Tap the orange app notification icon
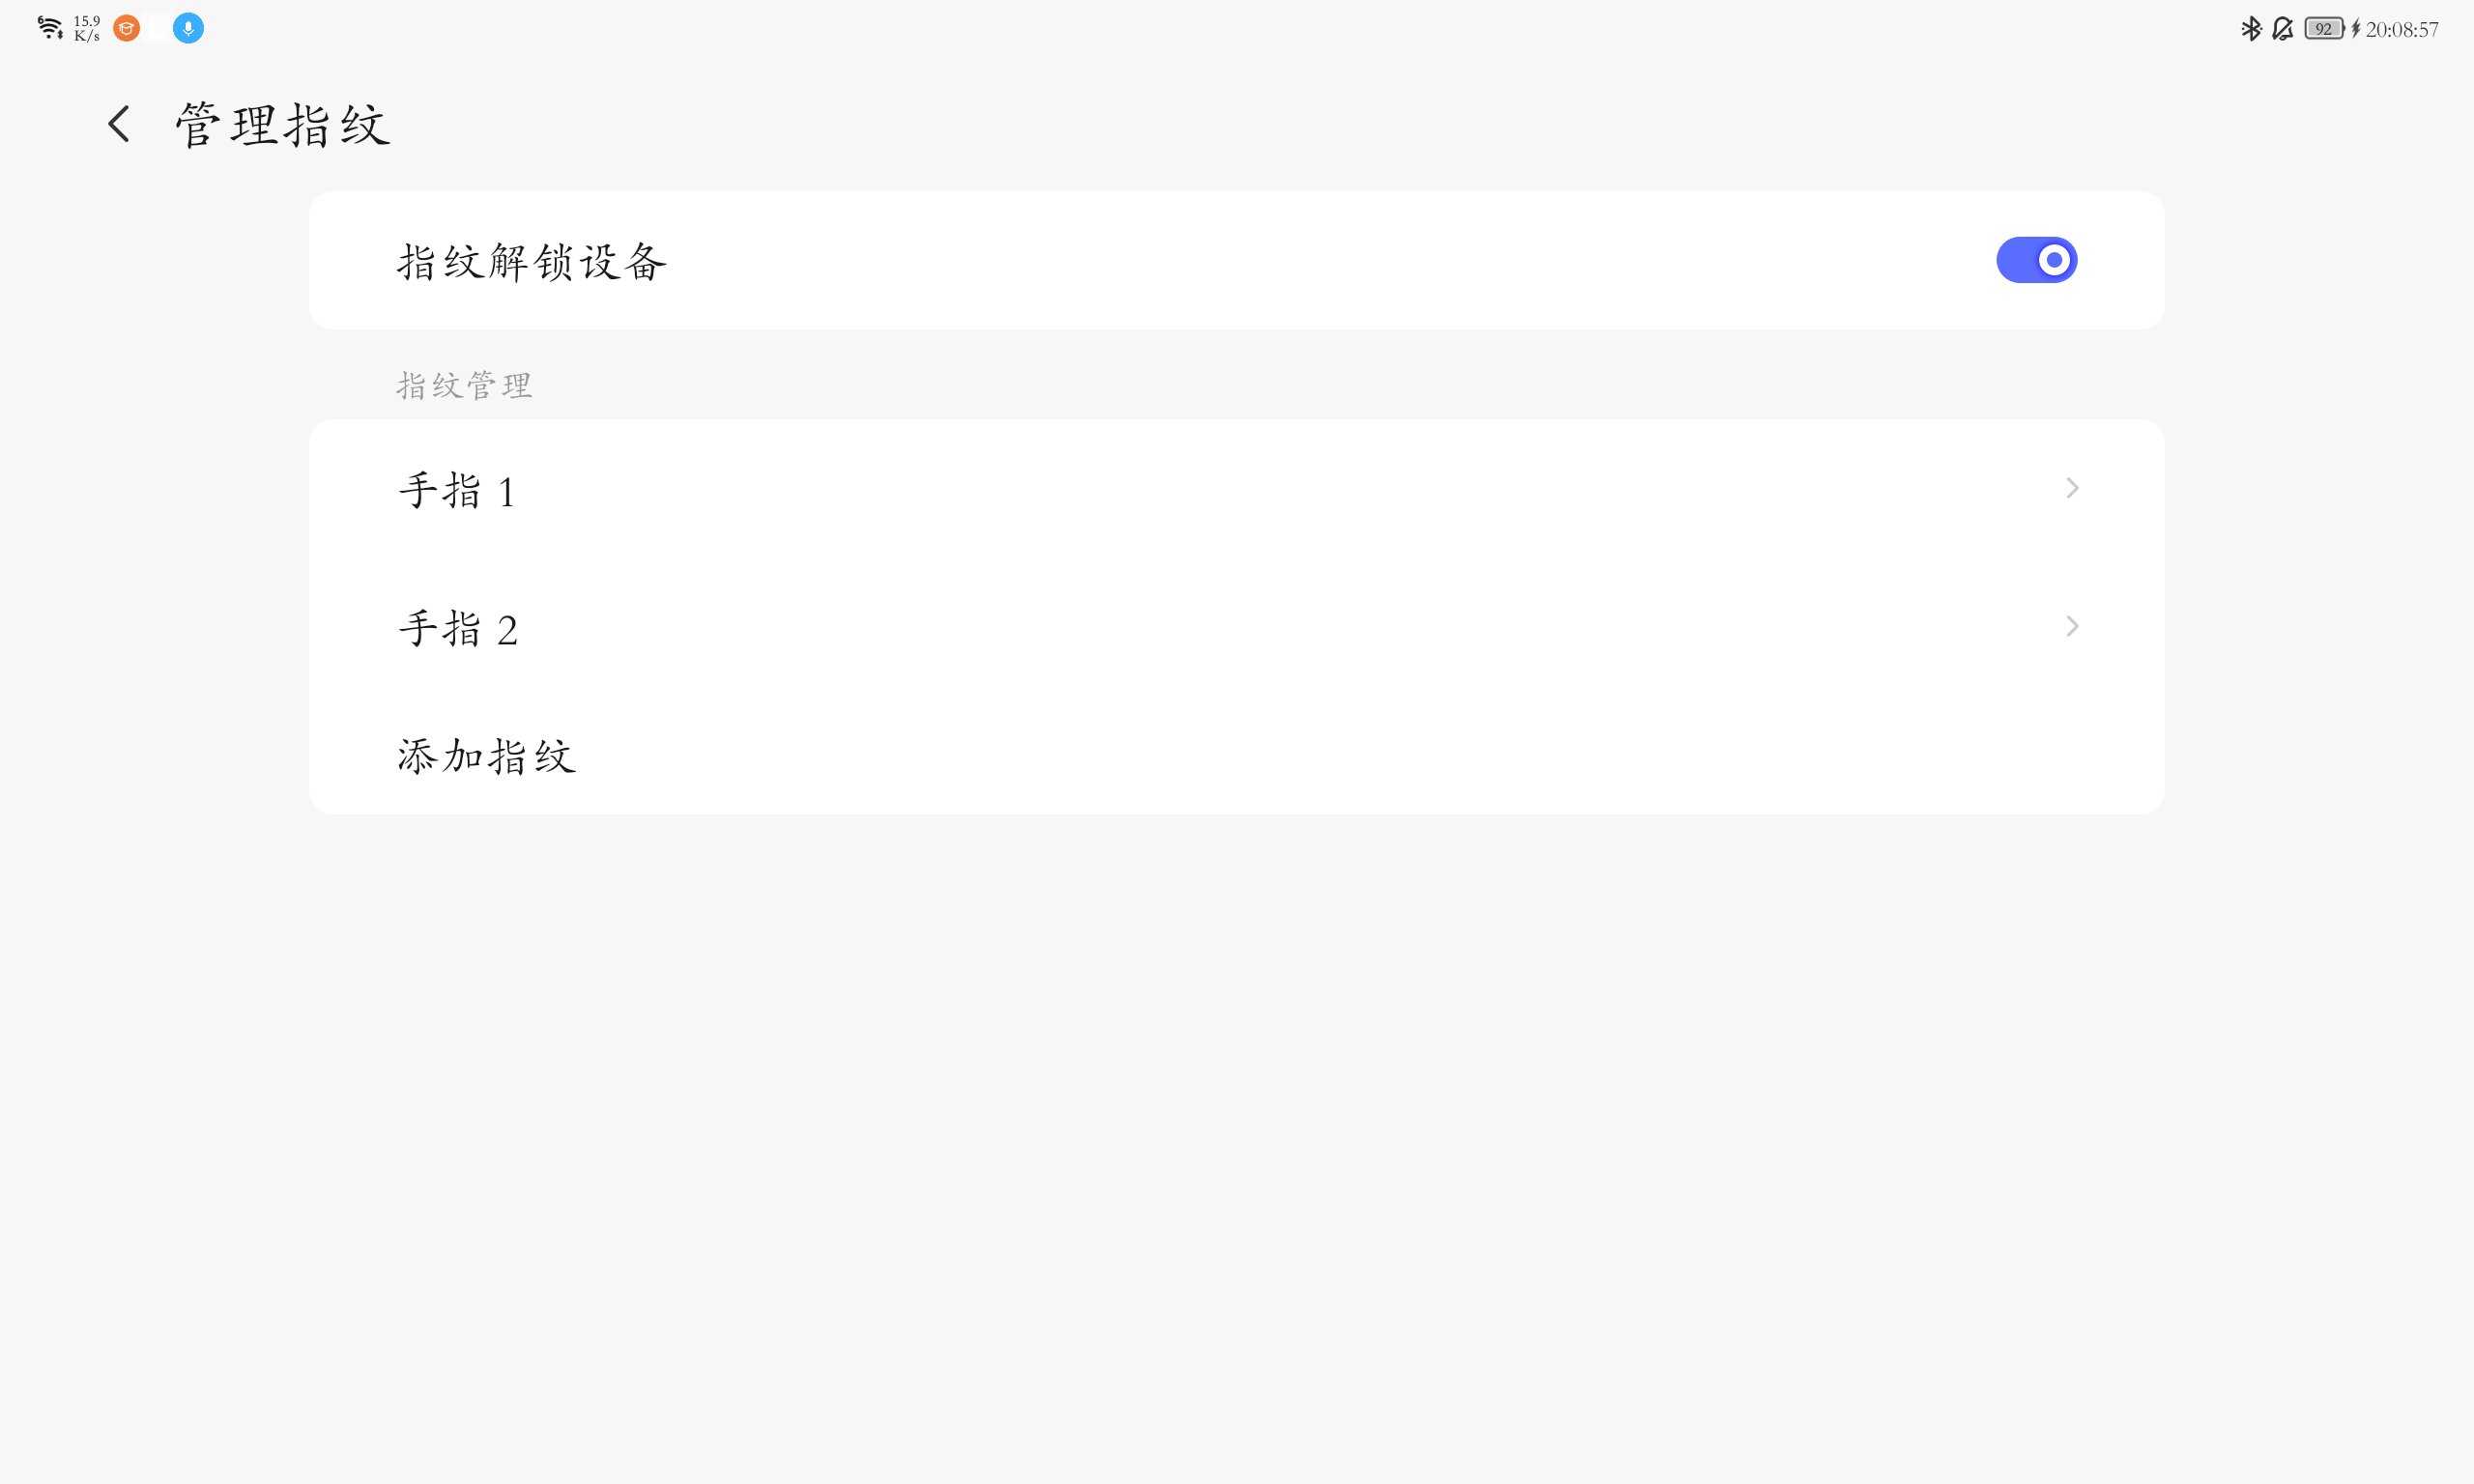The height and width of the screenshot is (1484, 2474). 127,28
